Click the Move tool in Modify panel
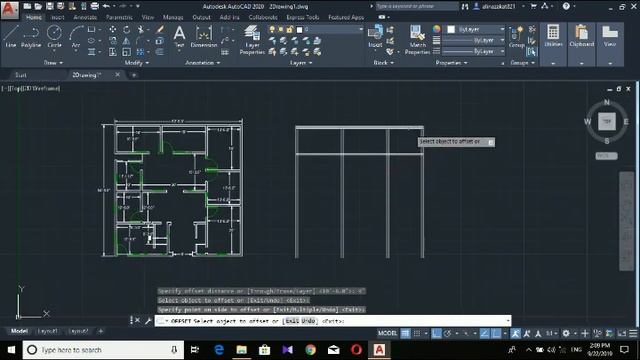Screen dimensions: 640x360 pos(113,29)
